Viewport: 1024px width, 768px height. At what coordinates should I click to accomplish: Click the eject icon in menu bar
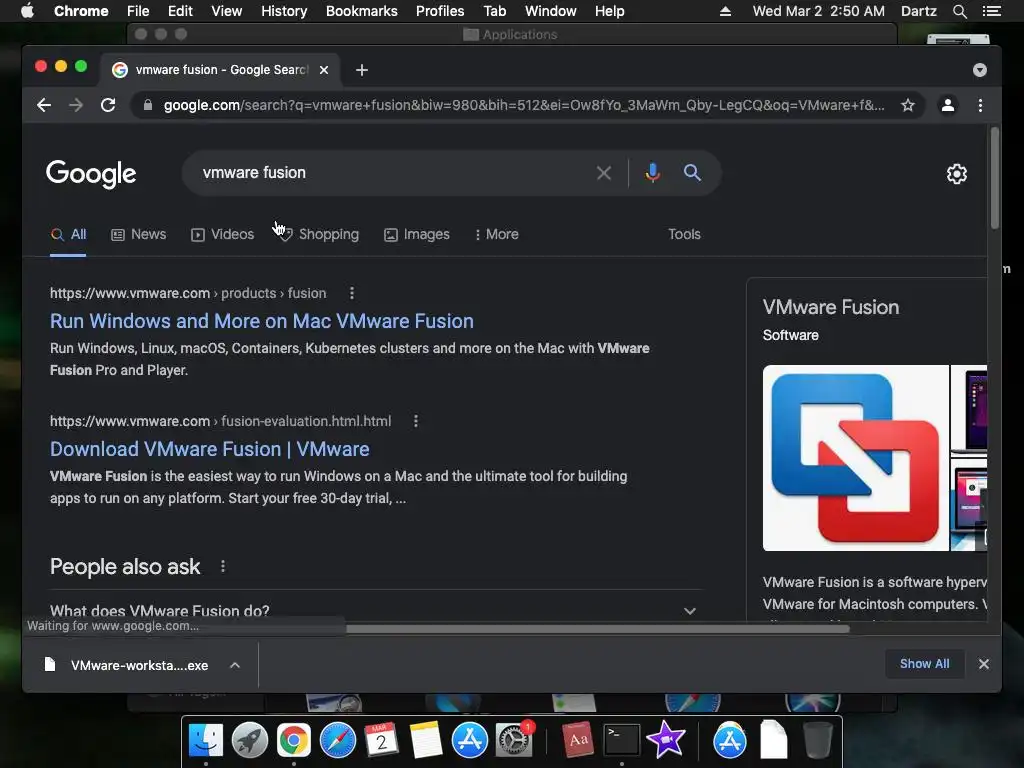[725, 11]
